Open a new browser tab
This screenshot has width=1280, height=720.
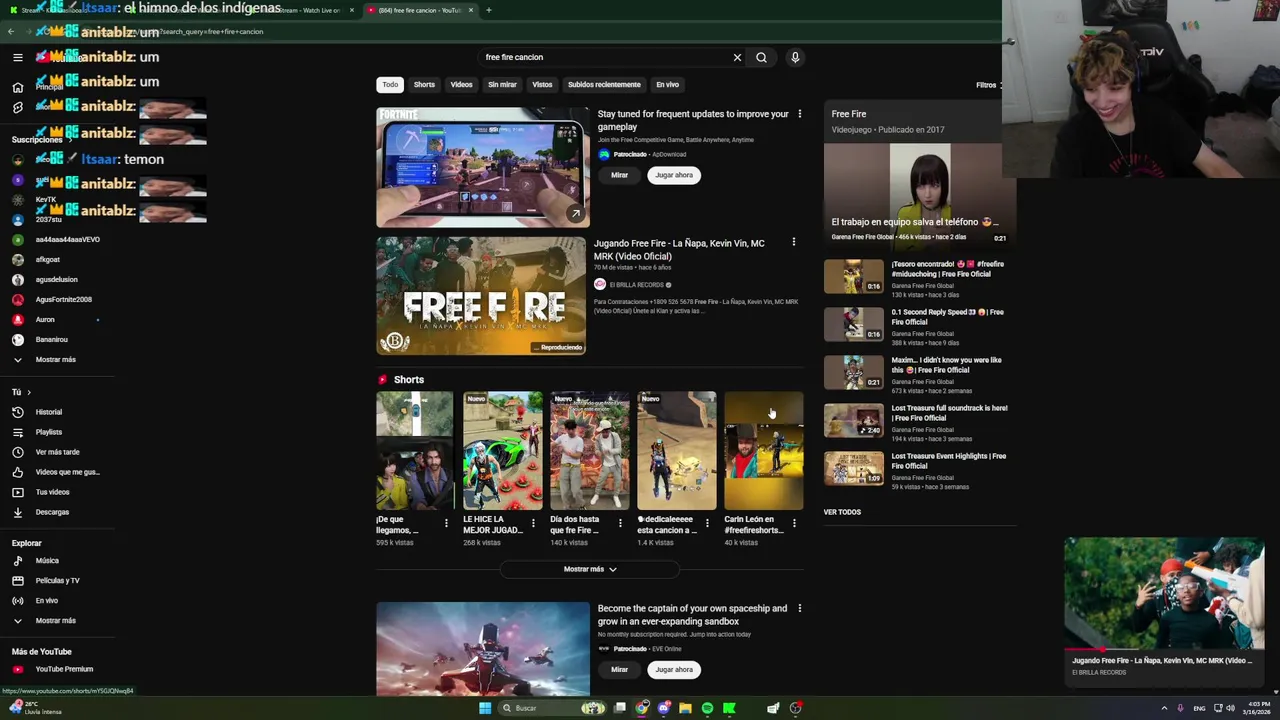tap(488, 10)
